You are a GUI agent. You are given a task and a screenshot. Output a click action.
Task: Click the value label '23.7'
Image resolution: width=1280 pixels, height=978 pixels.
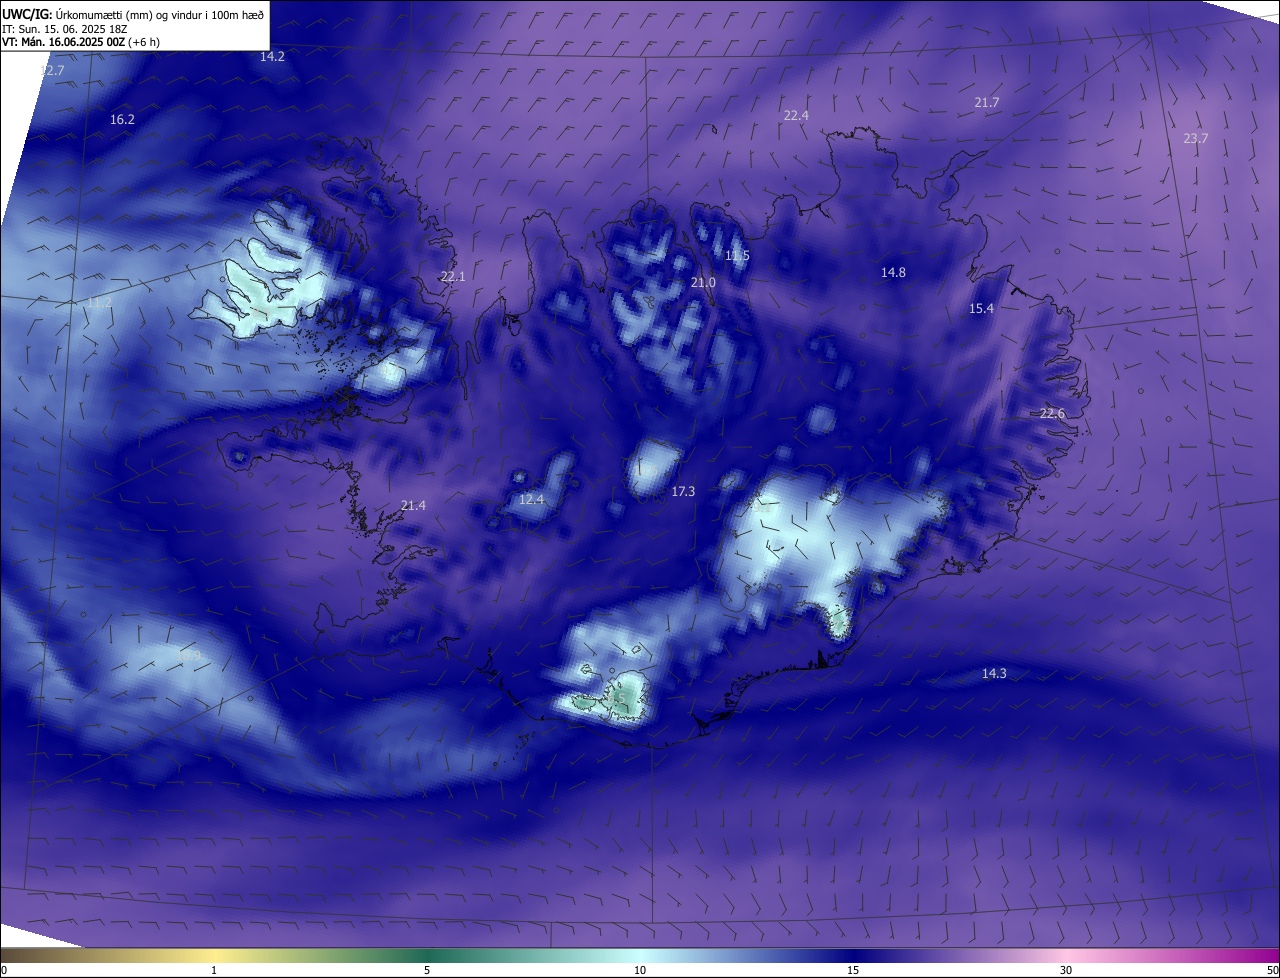point(1196,139)
